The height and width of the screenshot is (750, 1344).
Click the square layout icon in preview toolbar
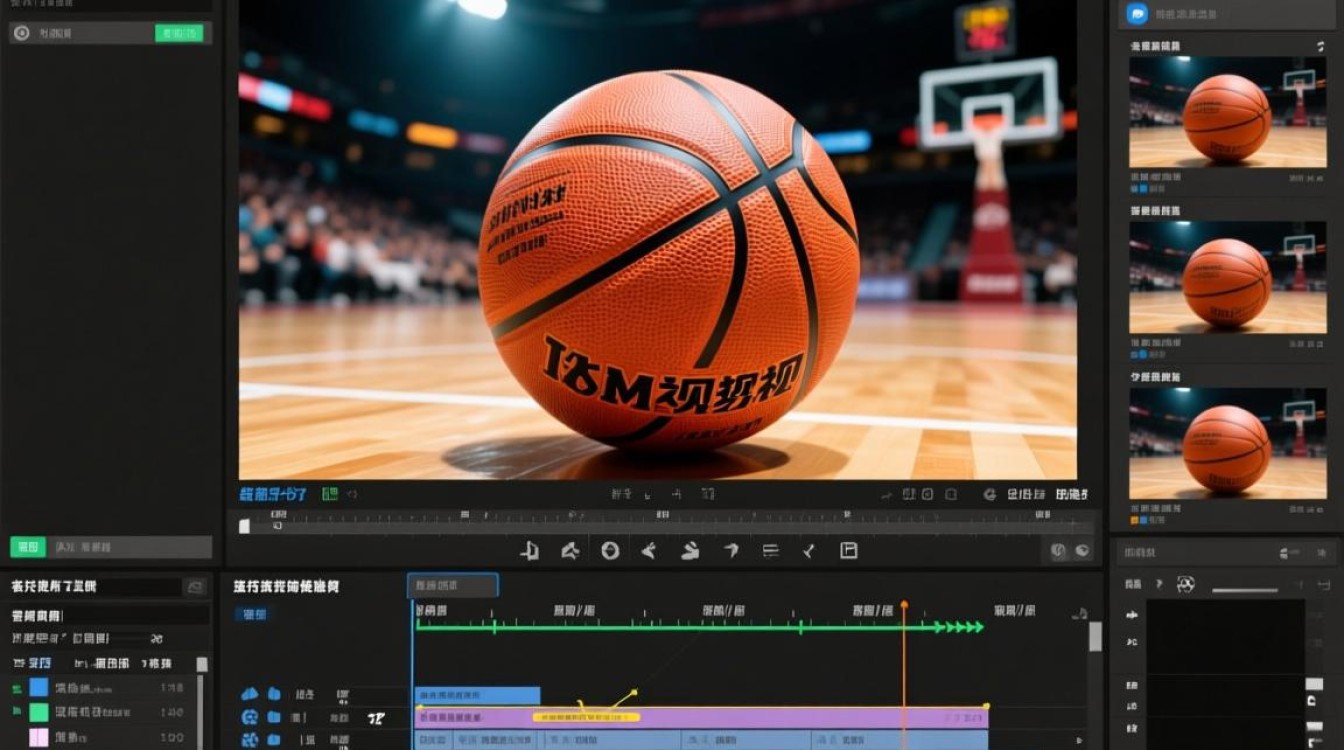[x=849, y=551]
